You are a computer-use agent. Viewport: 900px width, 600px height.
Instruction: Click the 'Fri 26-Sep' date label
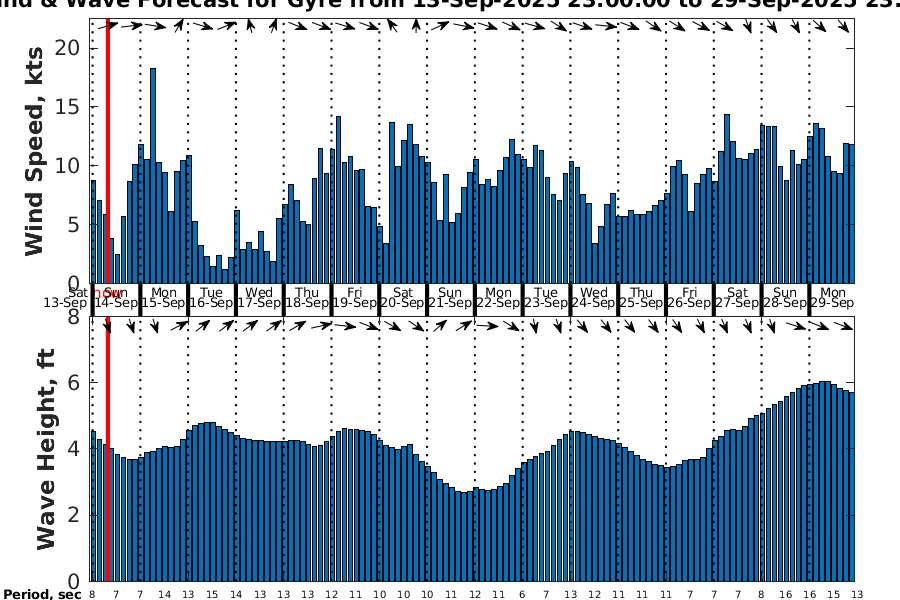point(689,297)
